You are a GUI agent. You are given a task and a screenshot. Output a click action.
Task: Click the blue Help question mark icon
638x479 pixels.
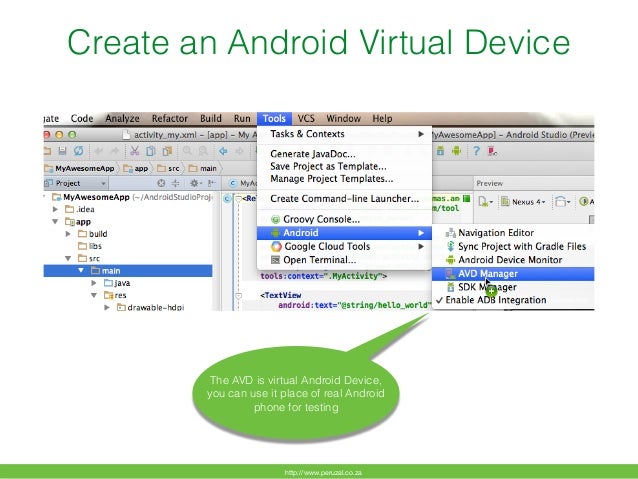point(476,151)
